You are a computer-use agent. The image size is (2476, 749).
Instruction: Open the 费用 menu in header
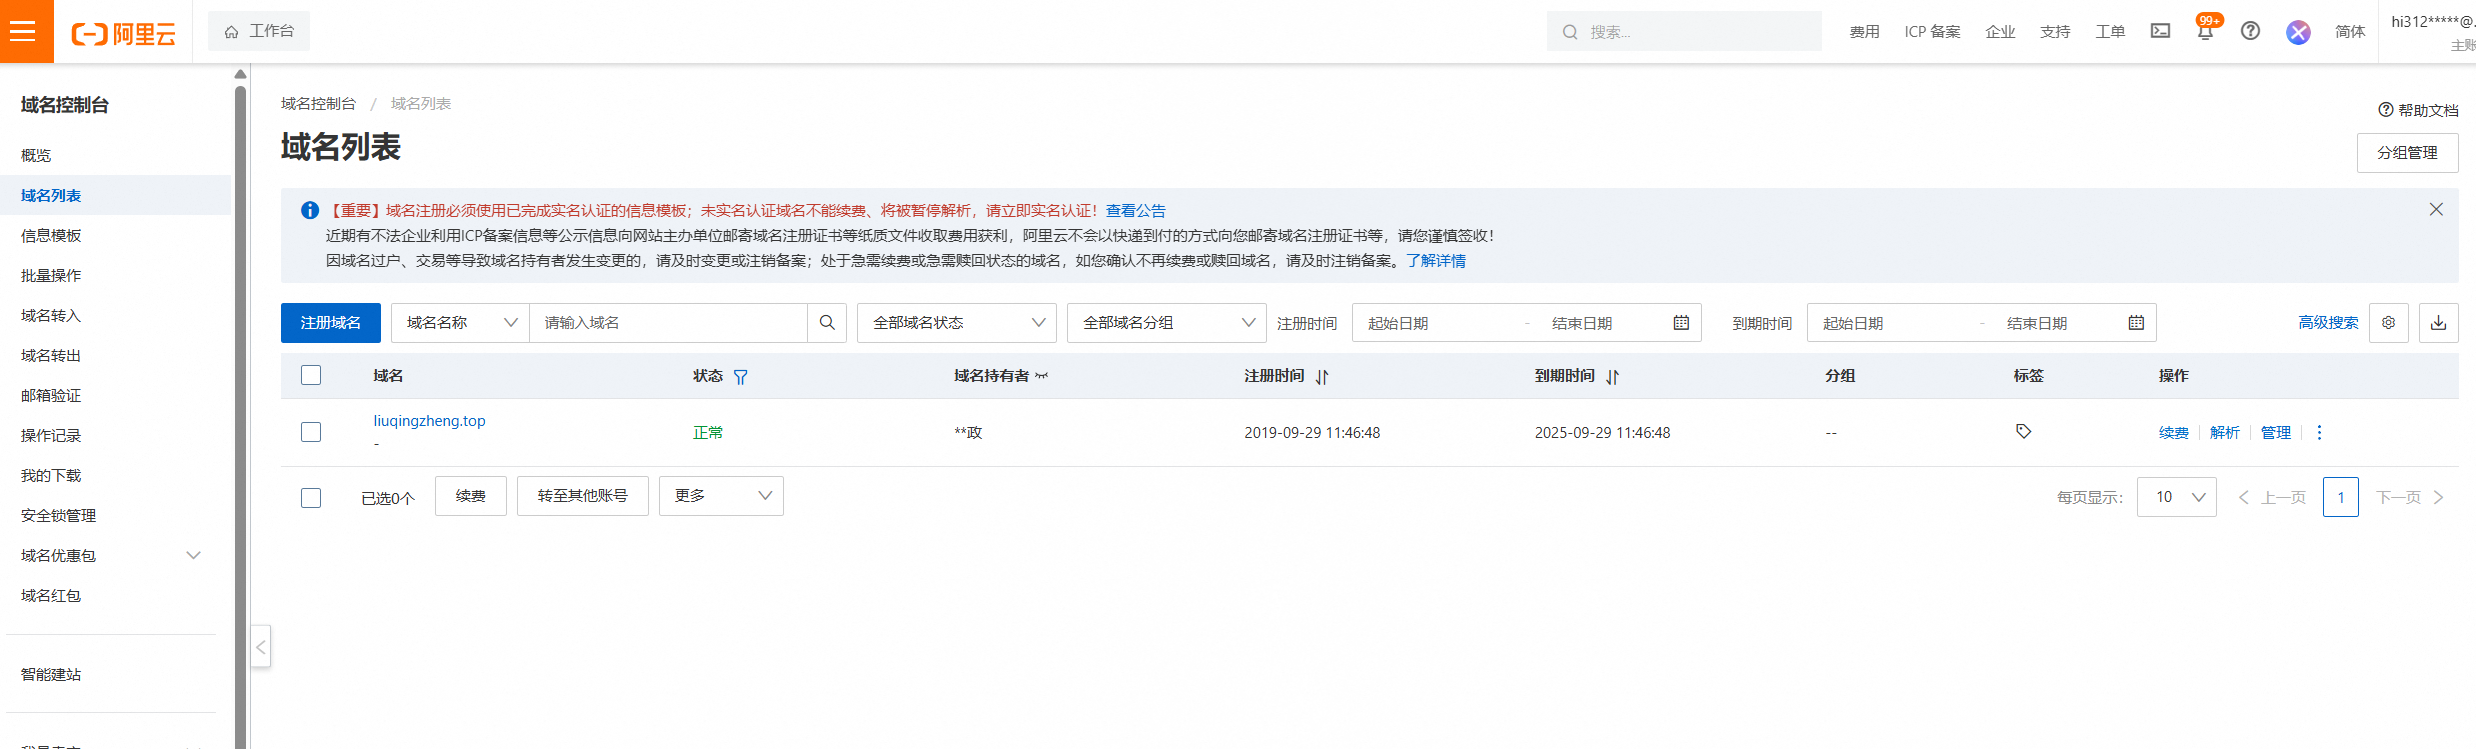pos(1864,32)
